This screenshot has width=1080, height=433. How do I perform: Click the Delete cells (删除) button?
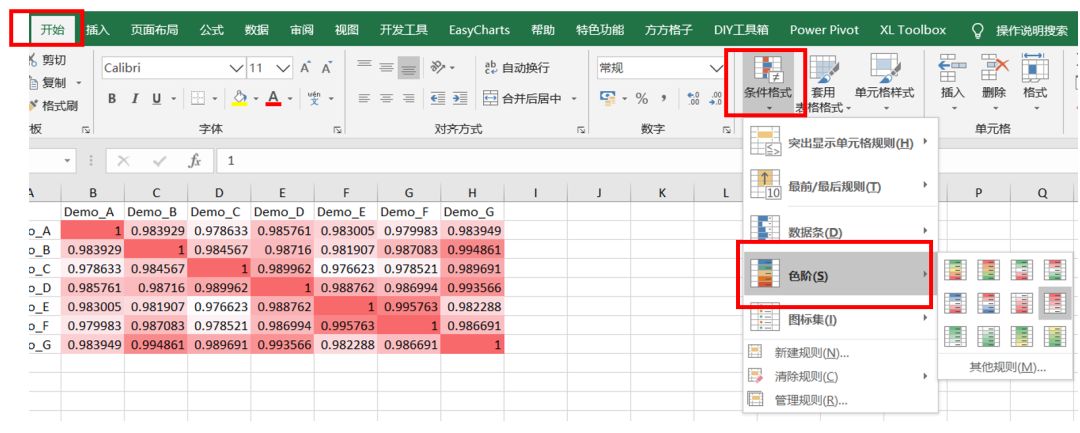(x=995, y=83)
